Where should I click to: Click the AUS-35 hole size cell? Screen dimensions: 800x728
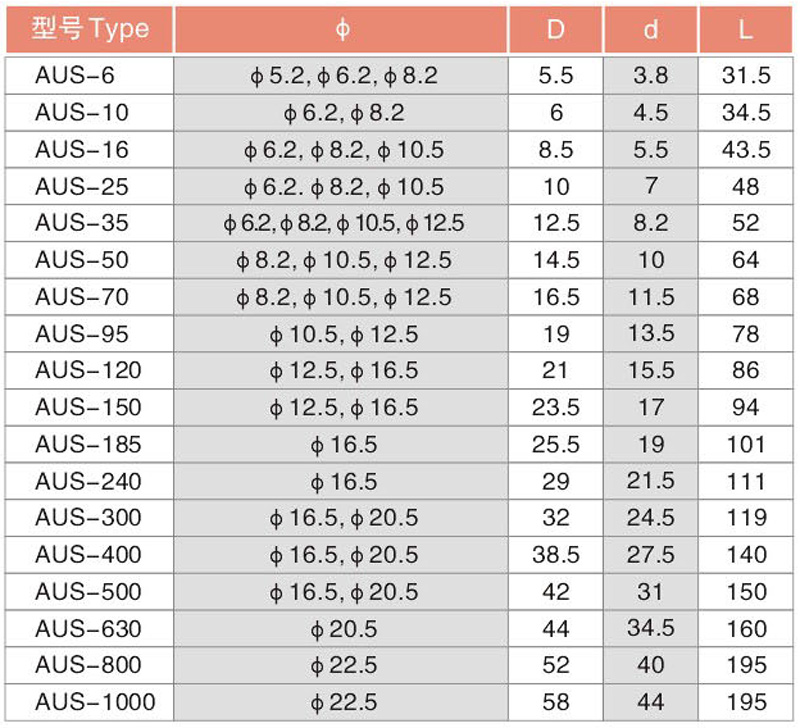(341, 223)
